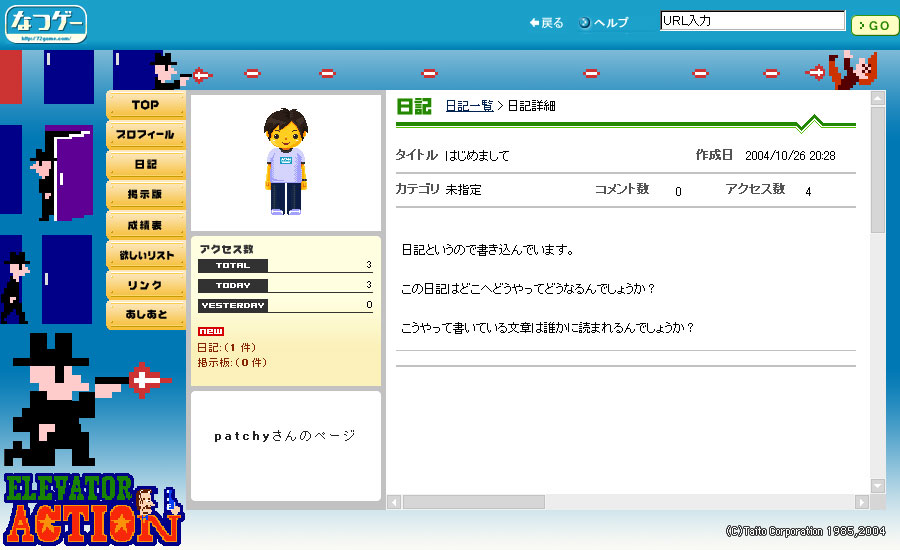
Task: Open the プロフィール menu item
Action: (x=145, y=135)
